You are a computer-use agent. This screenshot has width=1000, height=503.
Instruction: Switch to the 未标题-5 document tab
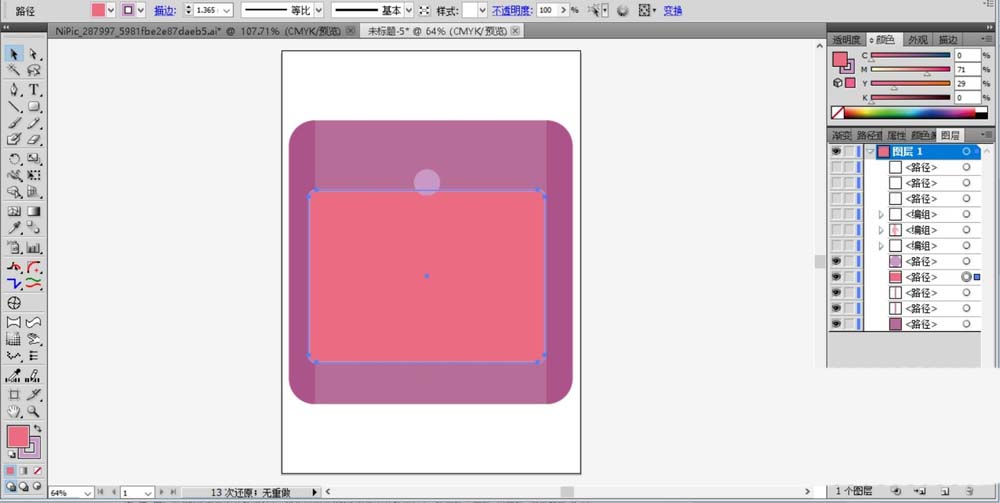pos(435,31)
